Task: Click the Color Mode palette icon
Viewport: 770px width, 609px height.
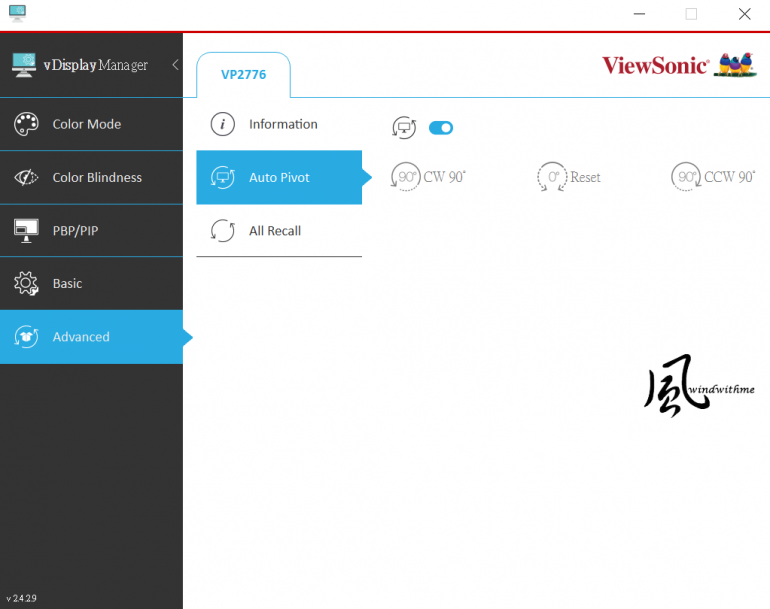Action: coord(26,124)
